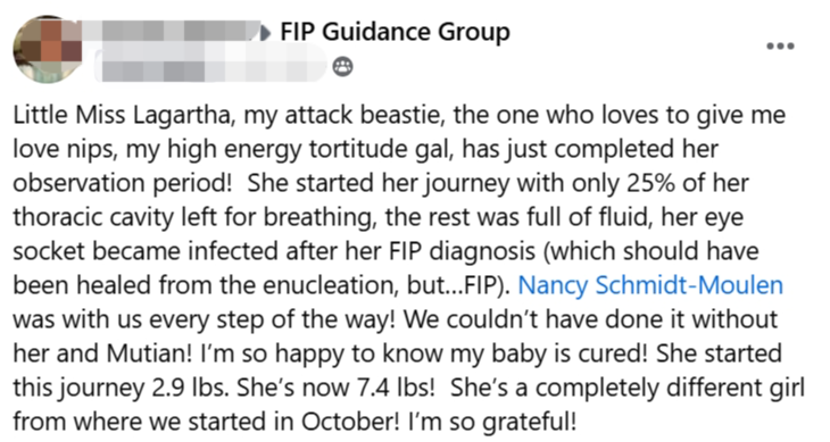The height and width of the screenshot is (442, 830).
Task: Open Nancy Schmidt-Moulen's tagged profile
Action: [x=650, y=285]
